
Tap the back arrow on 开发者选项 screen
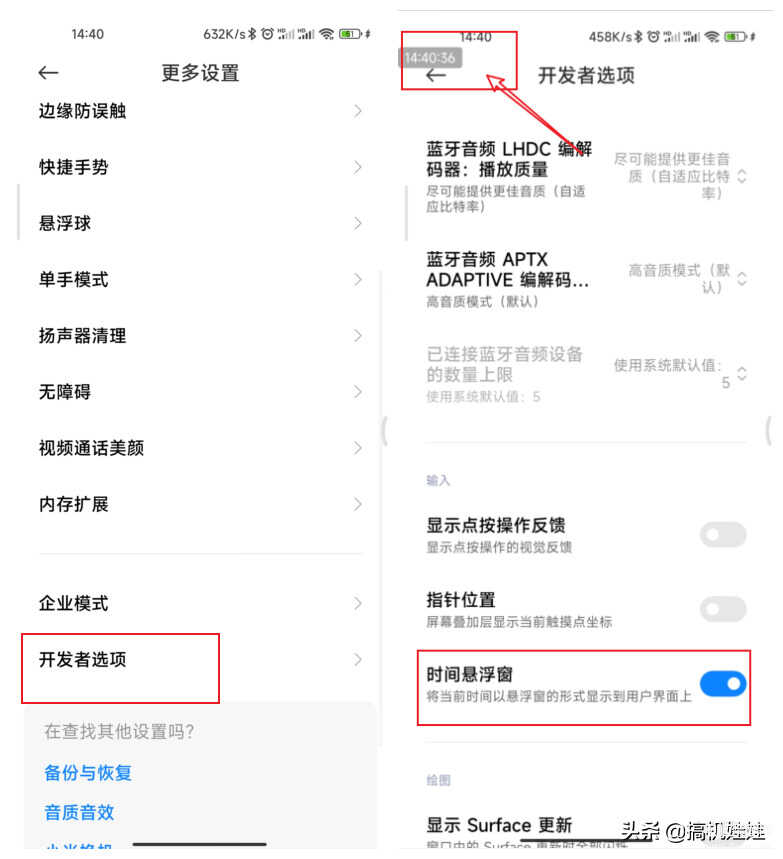[x=436, y=76]
